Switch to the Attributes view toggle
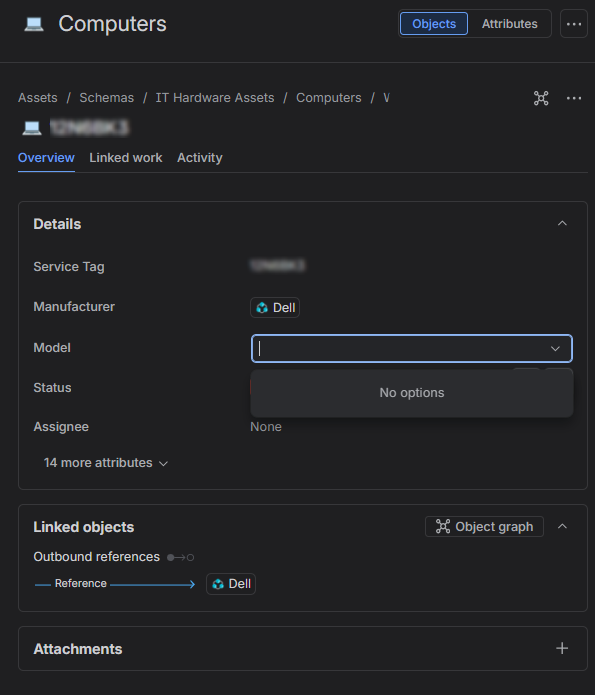 tap(509, 24)
